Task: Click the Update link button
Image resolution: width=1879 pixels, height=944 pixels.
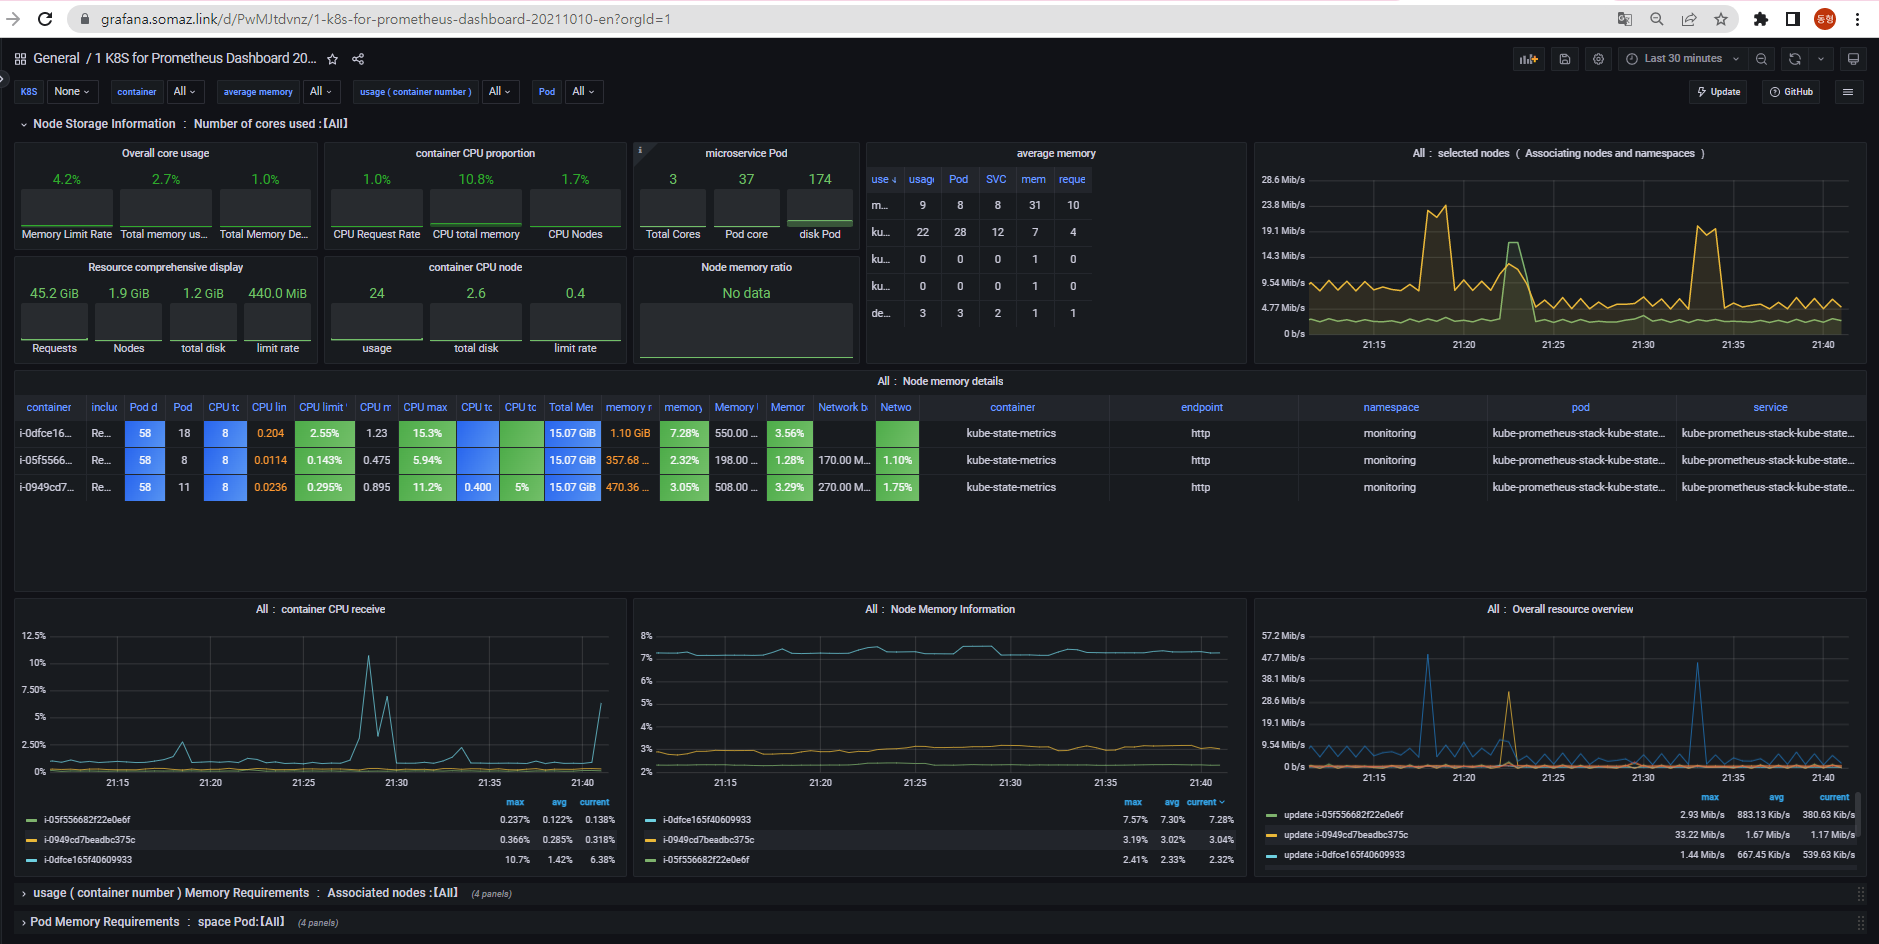Action: point(1719,92)
